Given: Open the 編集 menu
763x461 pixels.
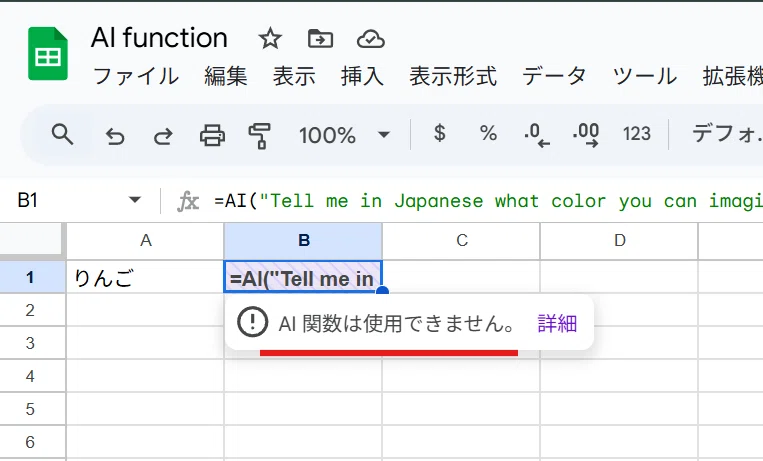Looking at the screenshot, I should tap(226, 76).
